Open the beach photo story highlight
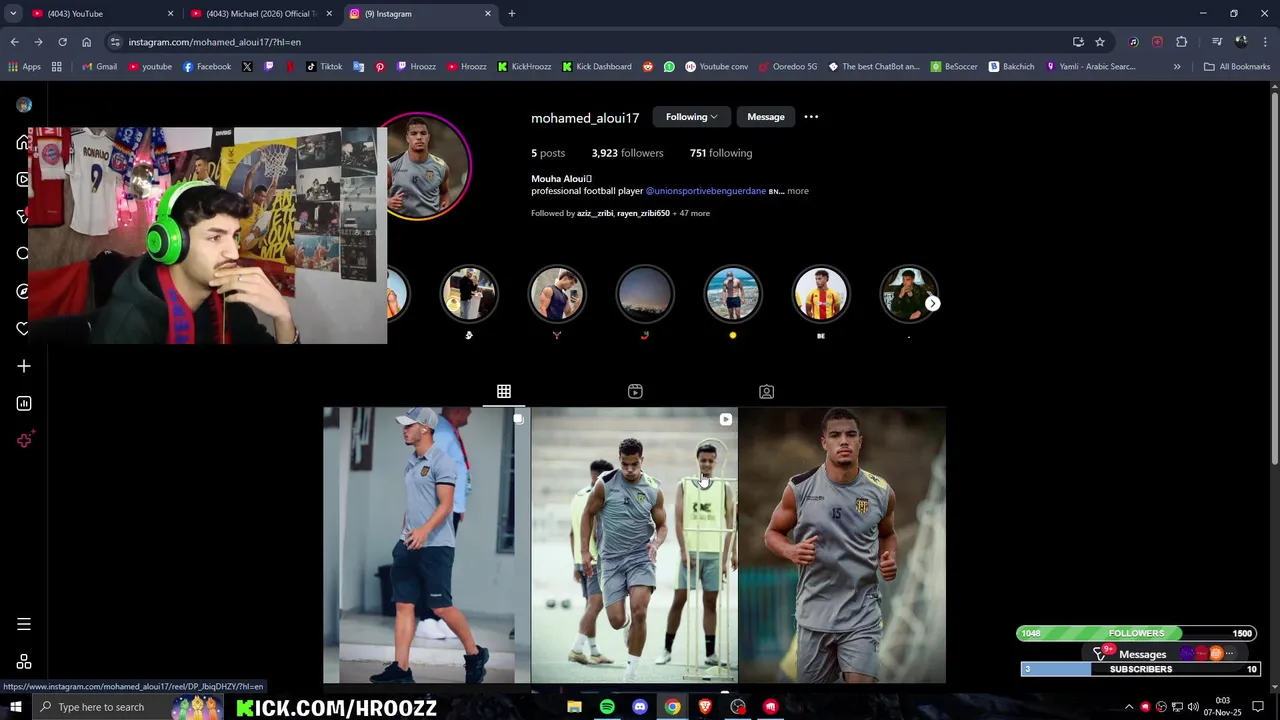 [733, 294]
